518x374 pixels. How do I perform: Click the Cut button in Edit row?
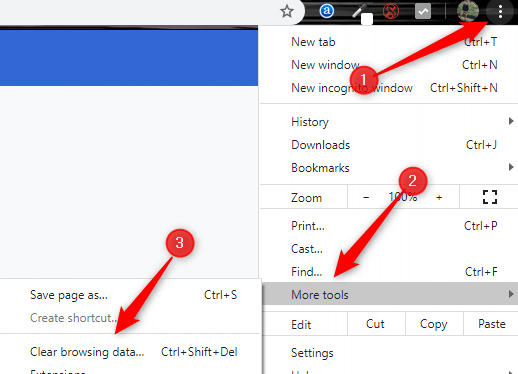coord(376,324)
